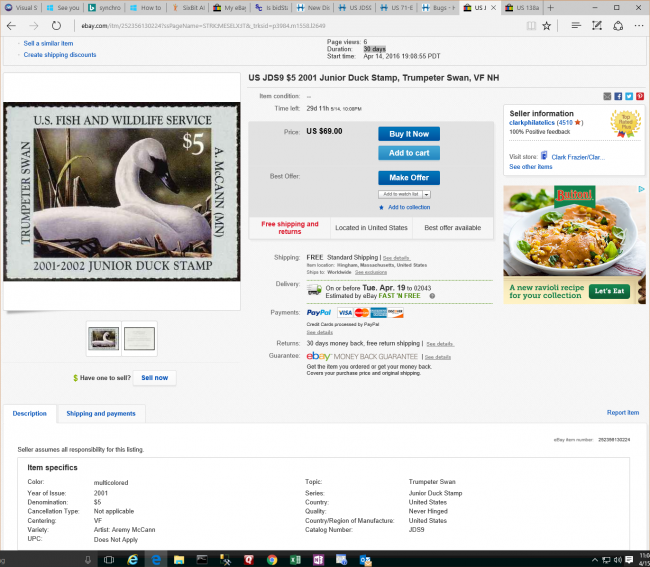Viewport: 650px width, 567px height.
Task: Show hidden system tray icons
Action: 595,560
